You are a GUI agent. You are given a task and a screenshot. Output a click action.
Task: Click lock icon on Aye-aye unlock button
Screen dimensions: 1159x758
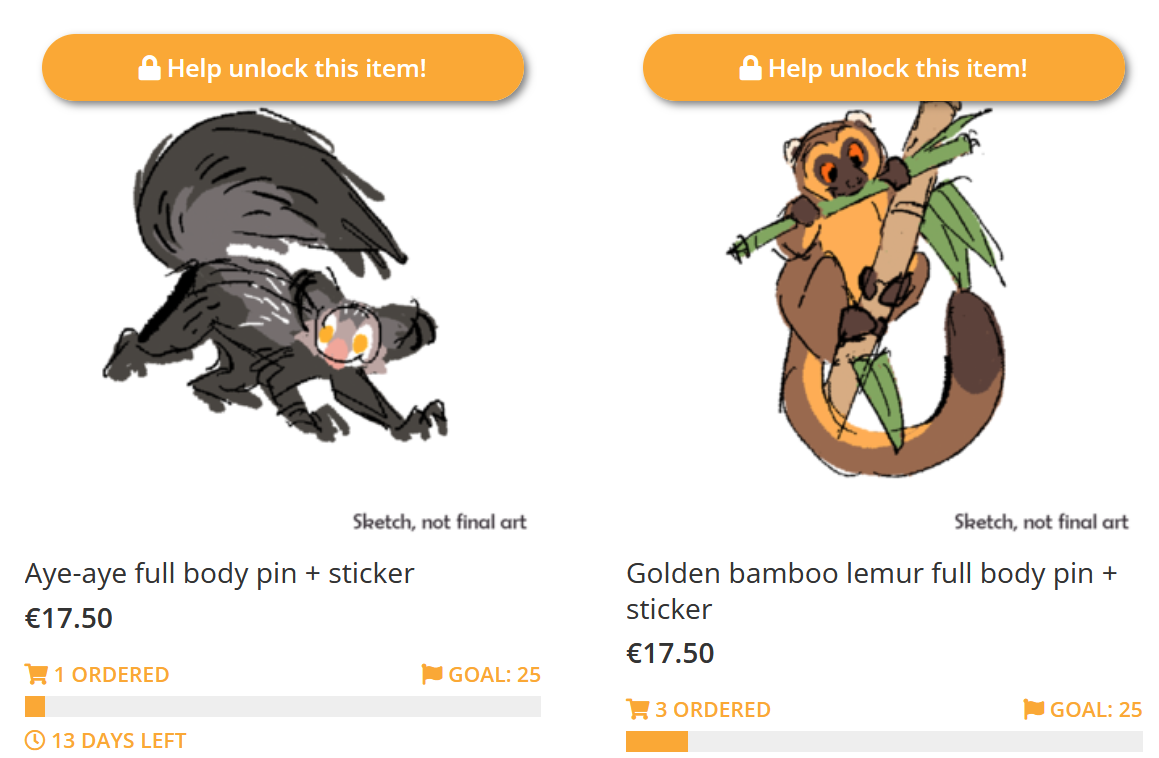[149, 68]
